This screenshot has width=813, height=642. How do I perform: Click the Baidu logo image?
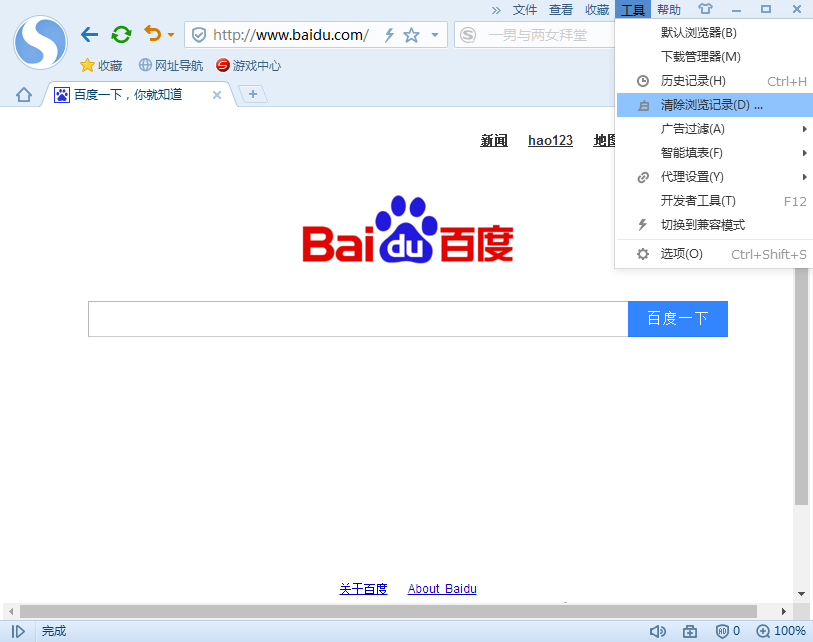[x=408, y=229]
